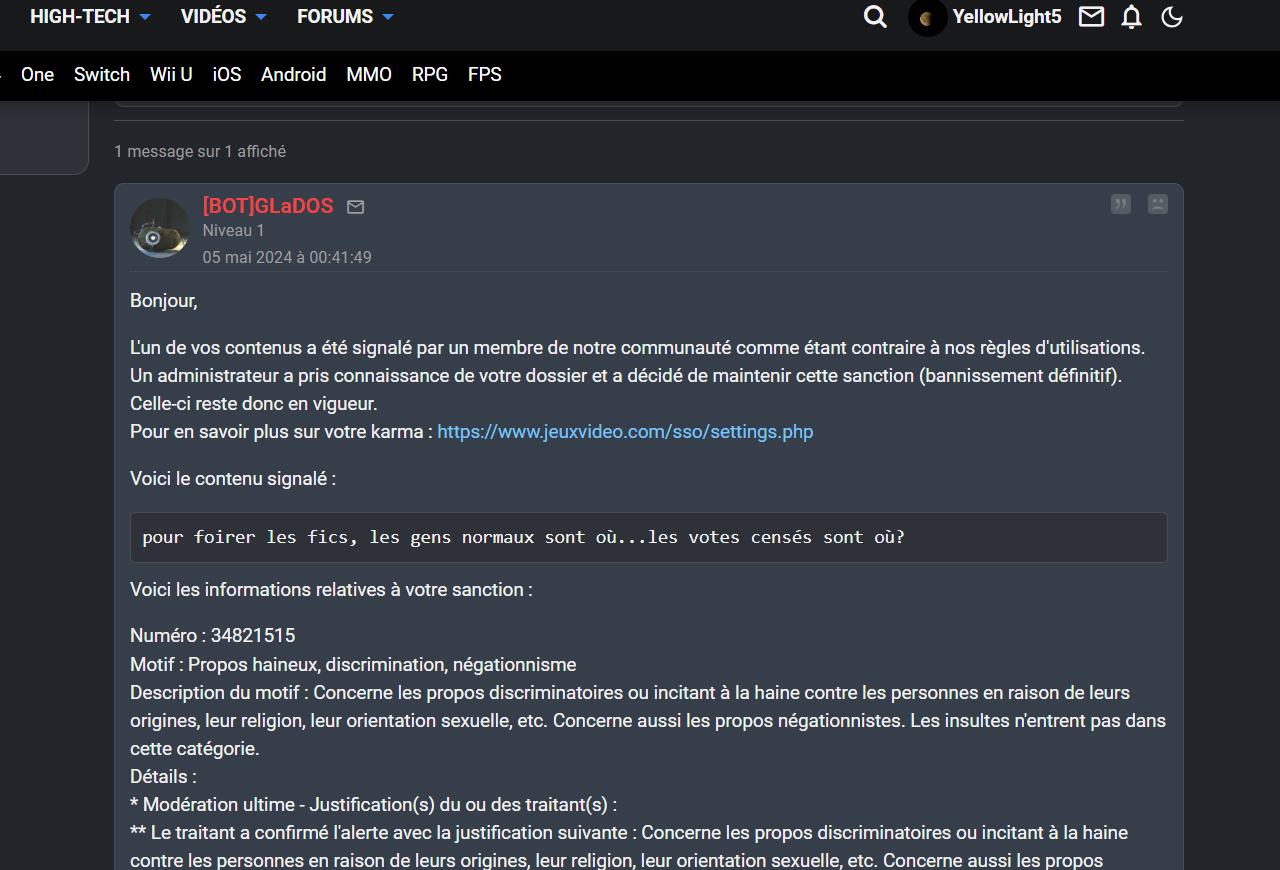The width and height of the screenshot is (1280, 870).
Task: Select the MMO category tab
Action: pyautogui.click(x=369, y=75)
